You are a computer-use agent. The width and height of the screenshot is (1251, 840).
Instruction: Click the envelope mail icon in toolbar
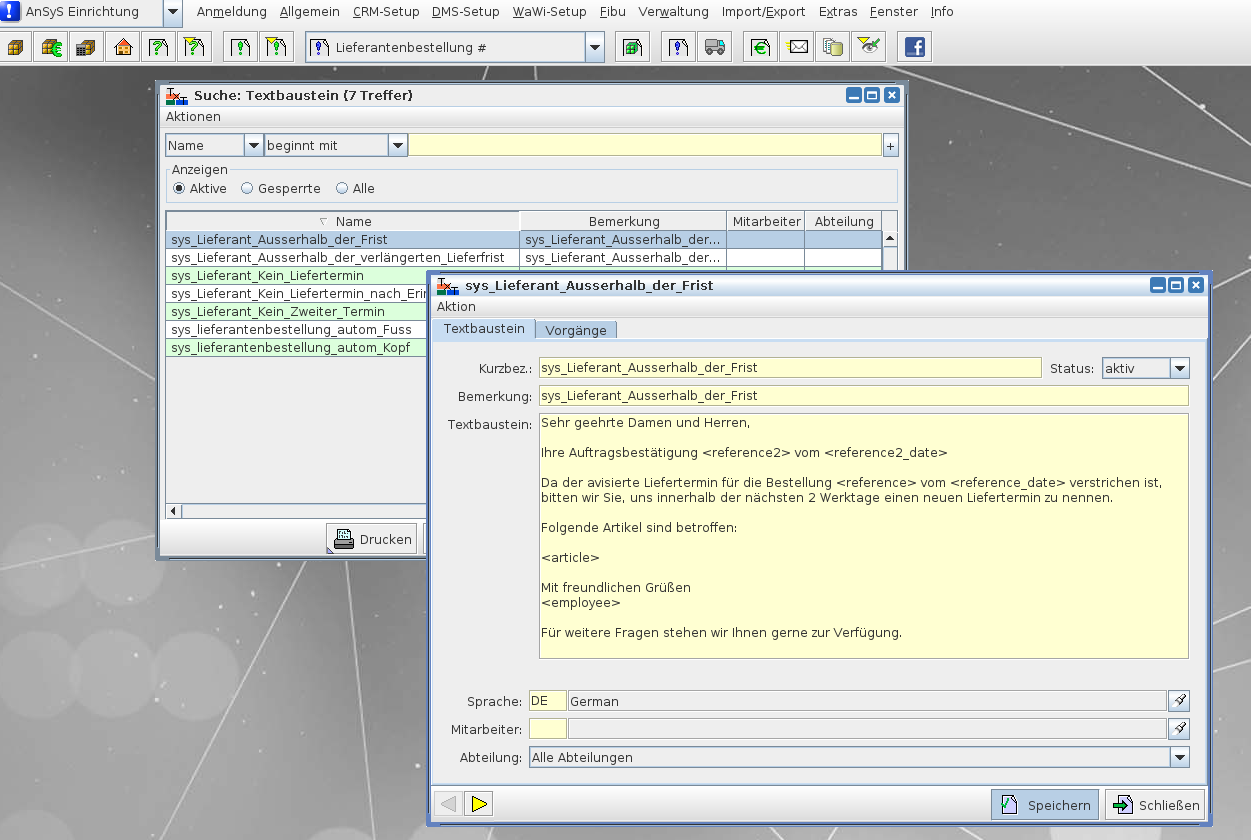coord(798,47)
